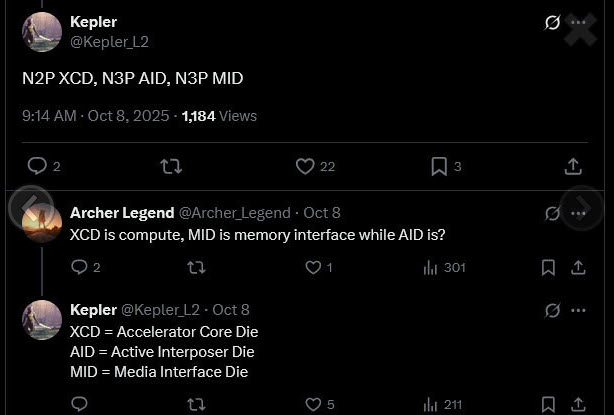Open more options on Archer Legend's reply
This screenshot has width=614, height=415.
579,213
